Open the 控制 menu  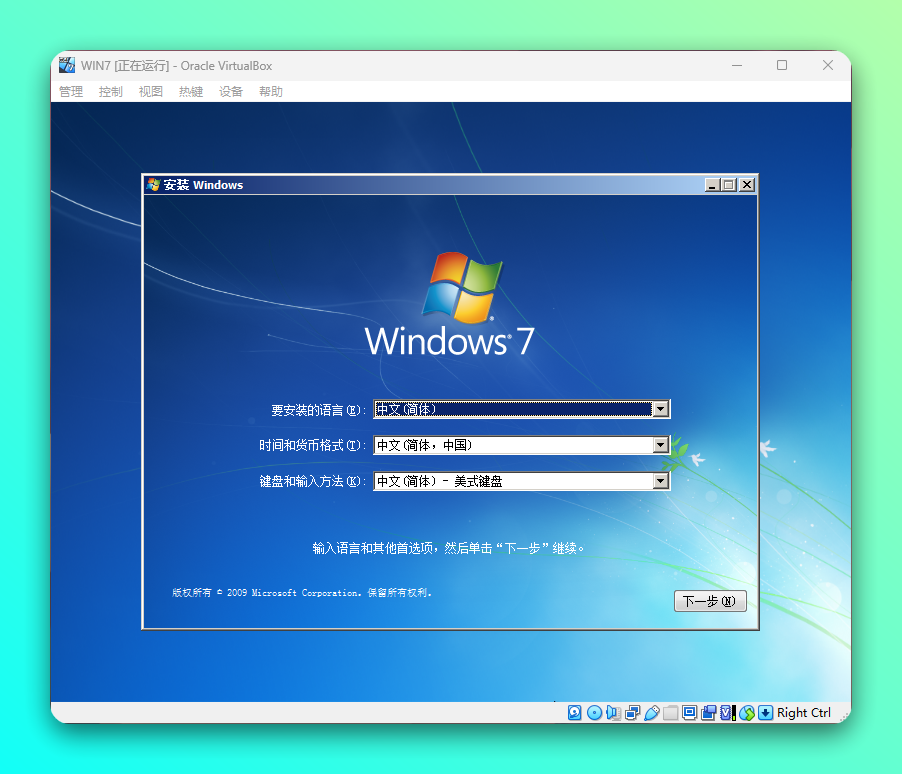(110, 91)
